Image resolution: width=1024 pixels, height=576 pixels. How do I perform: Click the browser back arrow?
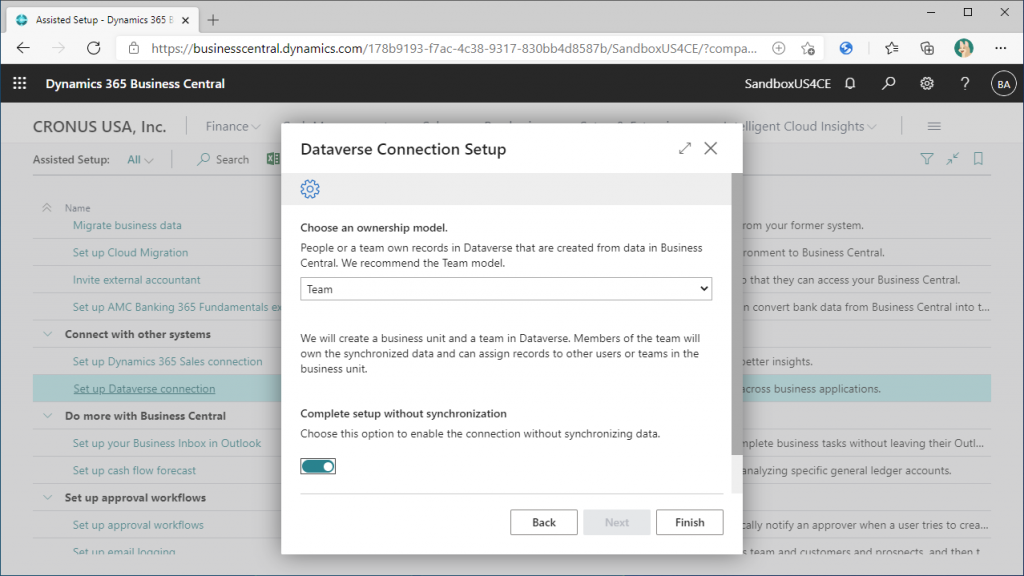pyautogui.click(x=24, y=48)
